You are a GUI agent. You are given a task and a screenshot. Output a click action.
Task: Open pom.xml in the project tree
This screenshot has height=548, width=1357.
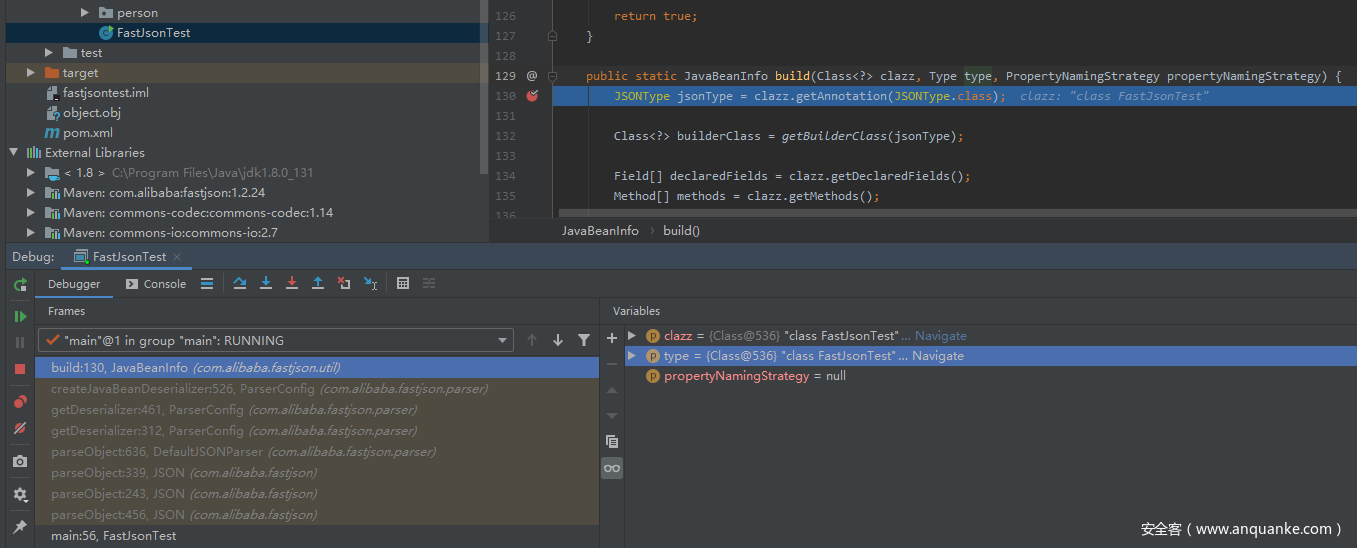pyautogui.click(x=87, y=133)
